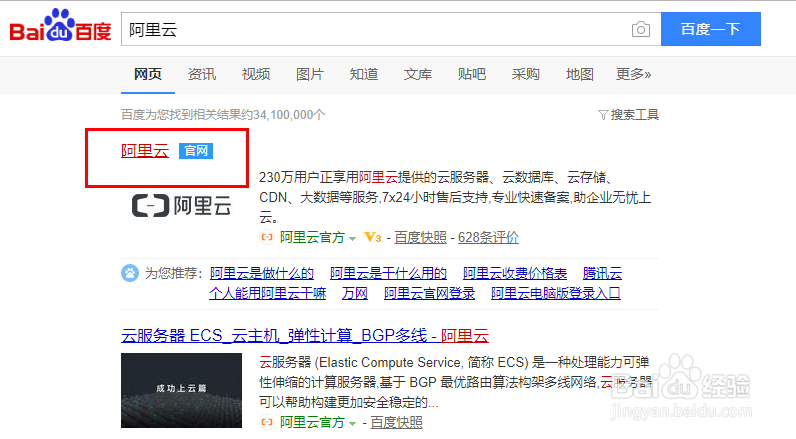796x439 pixels.
Task: Open the 阿里云 official result link
Action: point(145,151)
